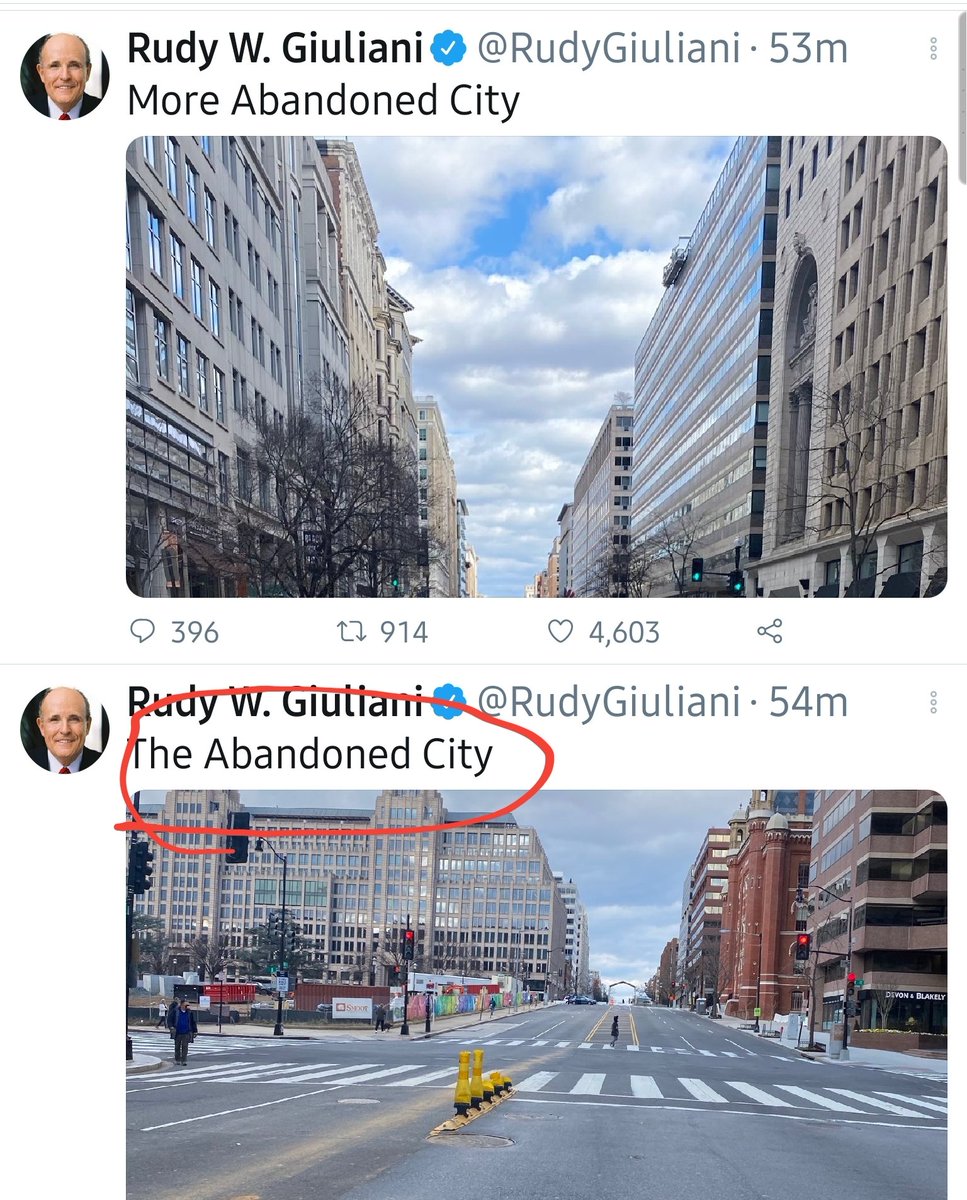Reply to the More Abandoned City tweet
Image resolution: width=967 pixels, height=1200 pixels.
(x=145, y=631)
